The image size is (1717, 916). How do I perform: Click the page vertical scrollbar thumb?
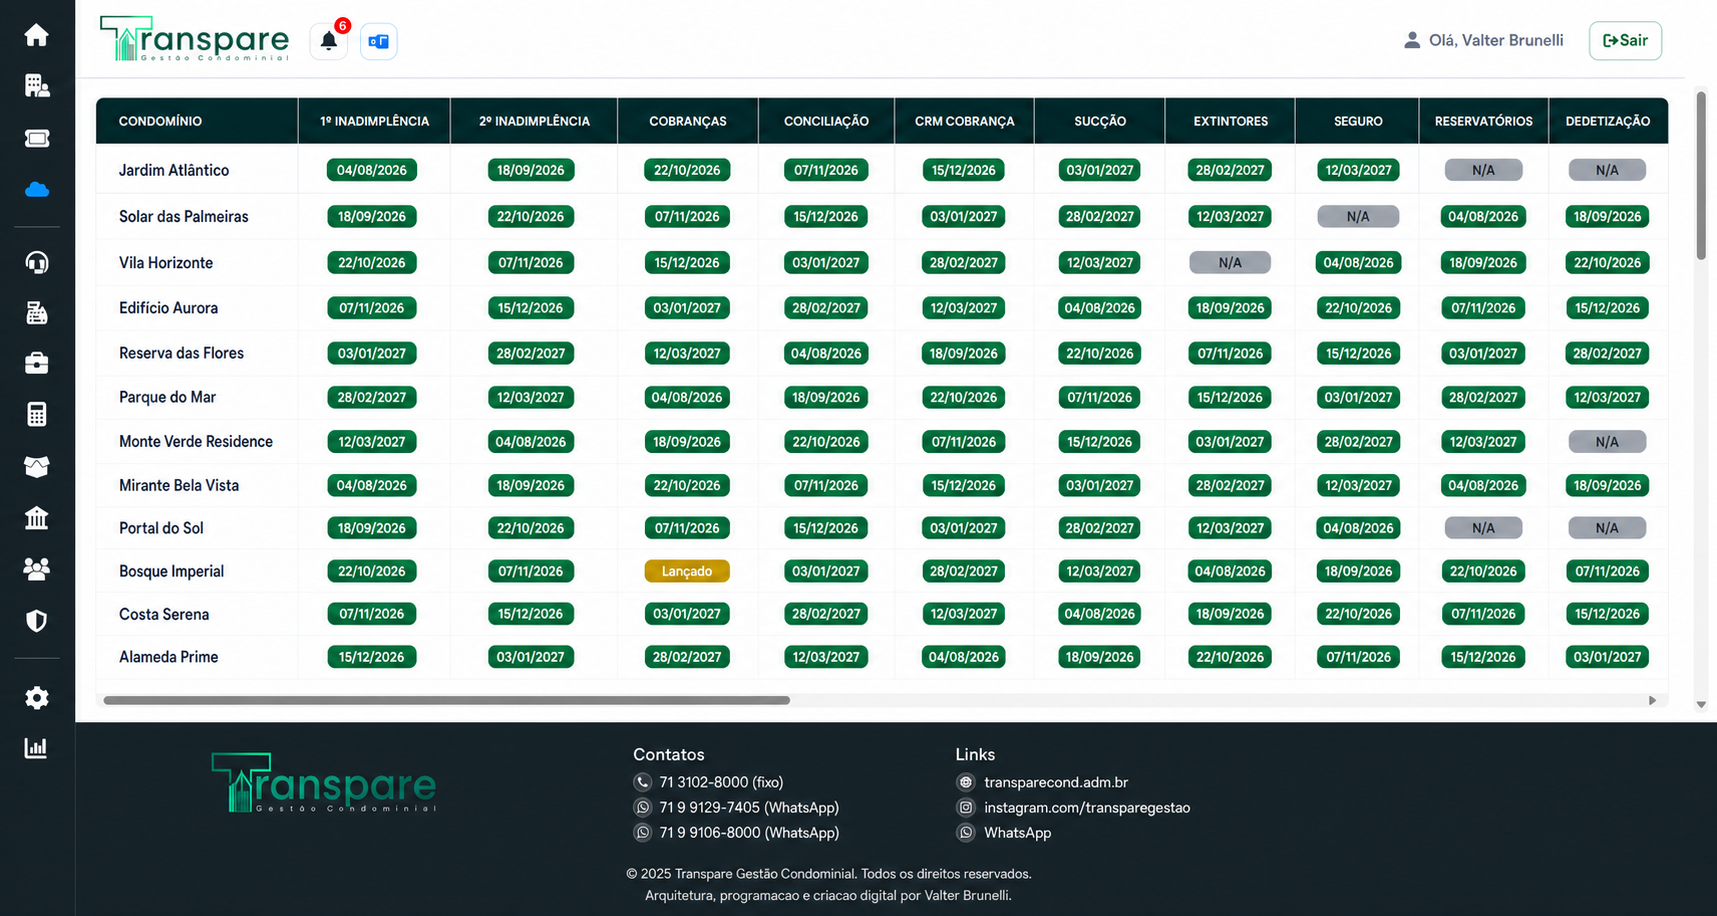click(1701, 176)
